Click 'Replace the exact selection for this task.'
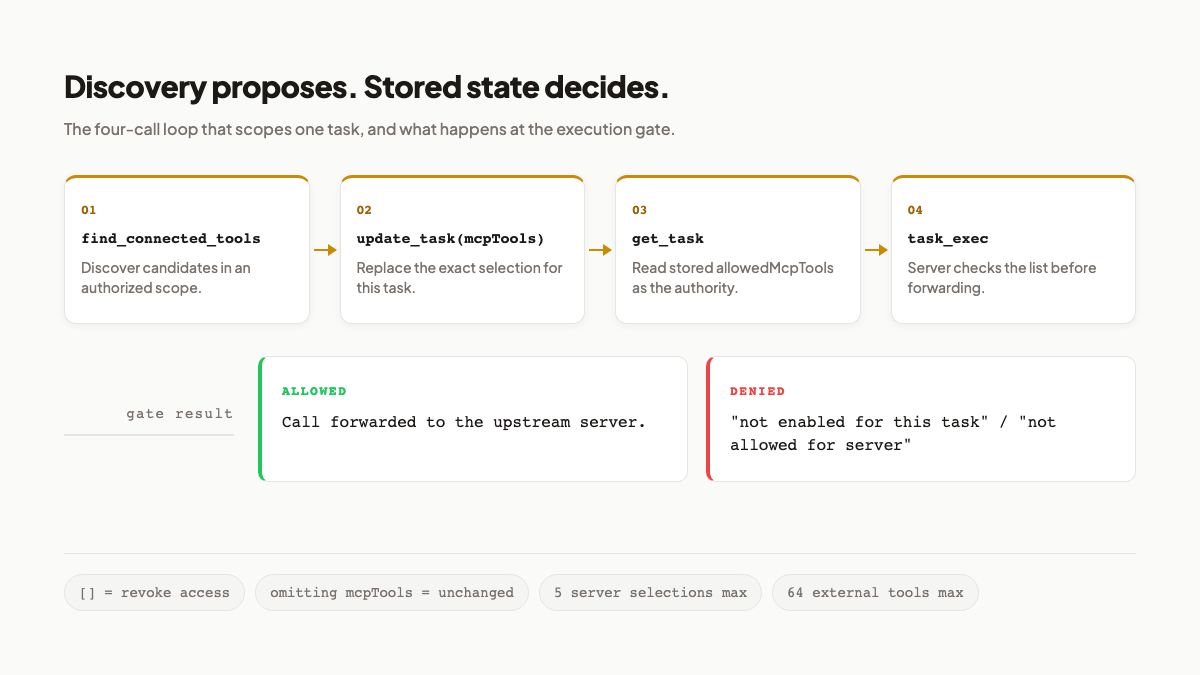 point(459,278)
